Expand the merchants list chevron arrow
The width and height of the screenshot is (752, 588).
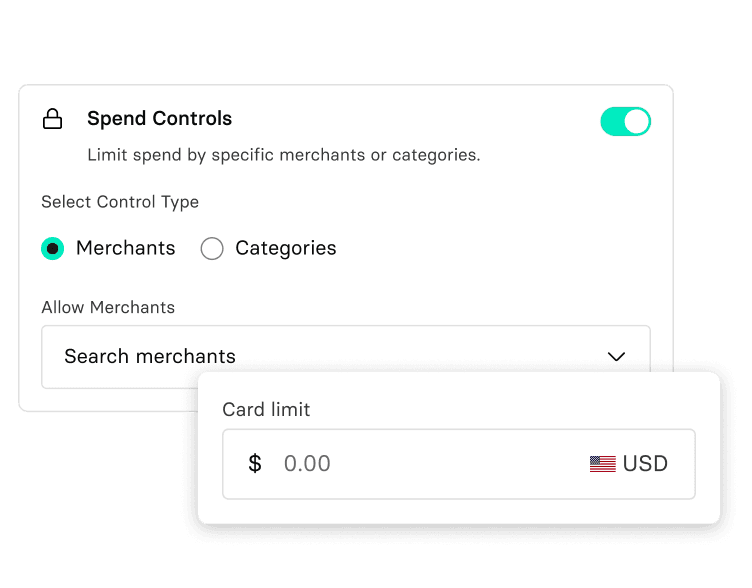tap(616, 356)
